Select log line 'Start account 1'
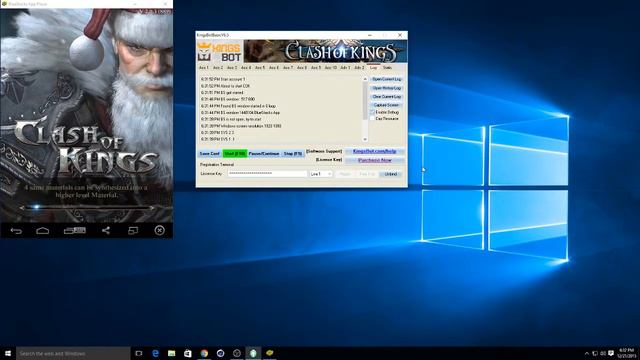The height and width of the screenshot is (360, 640). click(223, 79)
